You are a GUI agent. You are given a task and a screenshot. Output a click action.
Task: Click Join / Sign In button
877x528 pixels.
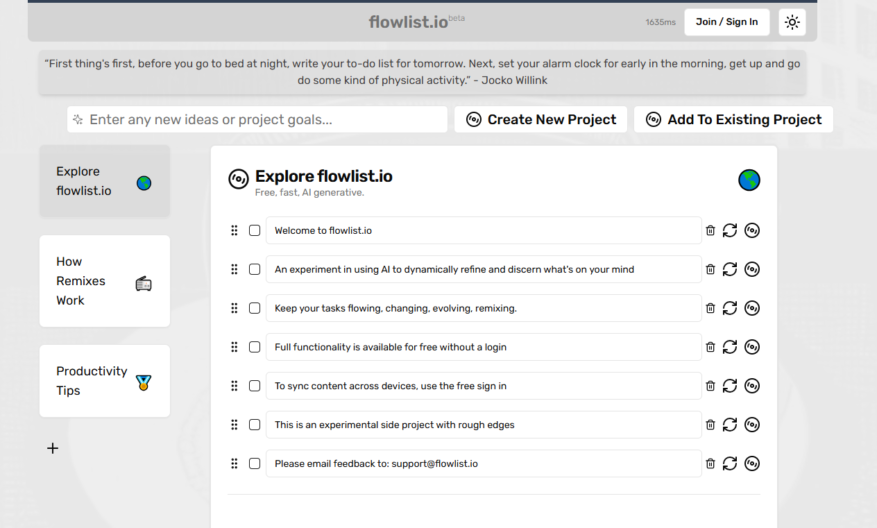click(727, 22)
